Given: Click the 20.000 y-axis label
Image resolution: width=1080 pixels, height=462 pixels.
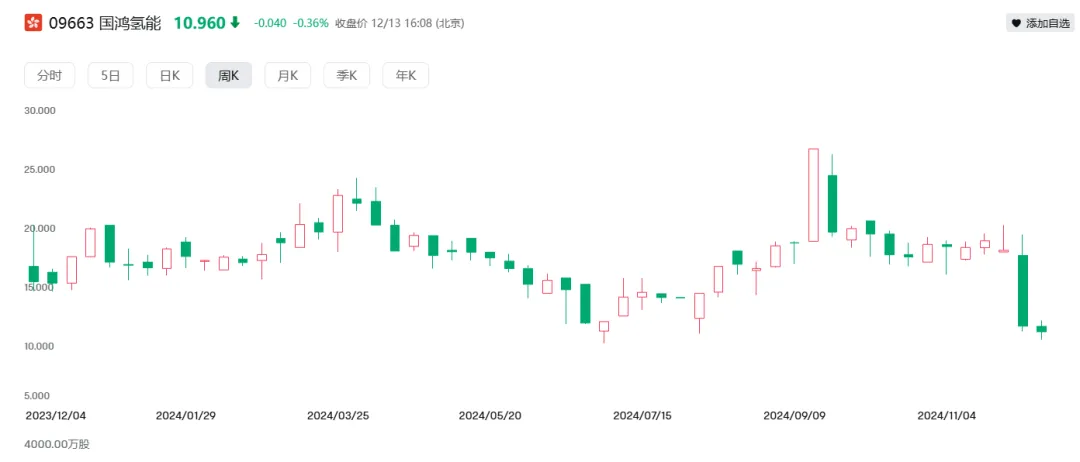Looking at the screenshot, I should pos(40,229).
